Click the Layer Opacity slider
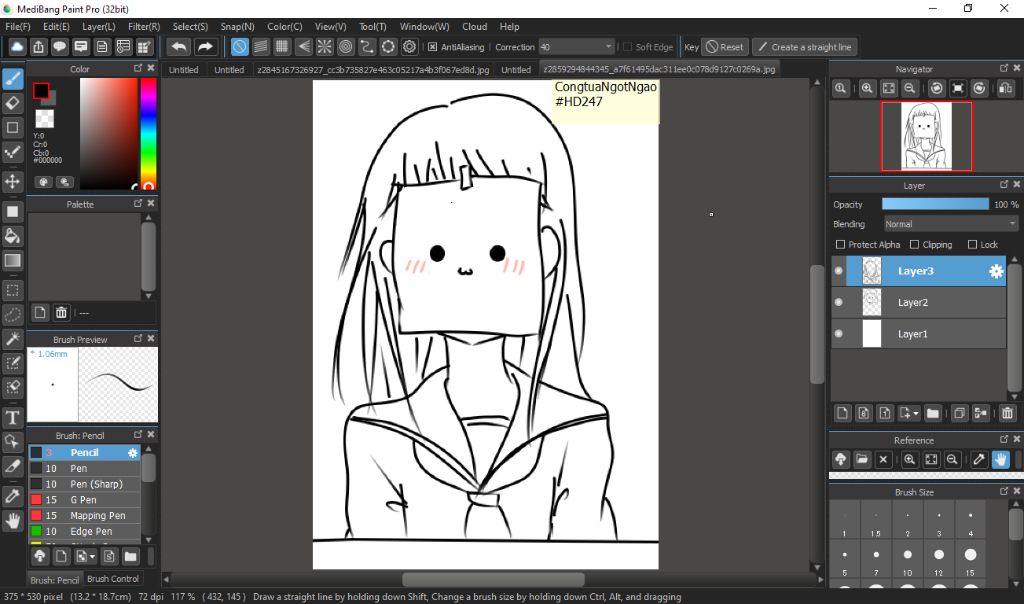Image resolution: width=1024 pixels, height=604 pixels. [x=935, y=204]
